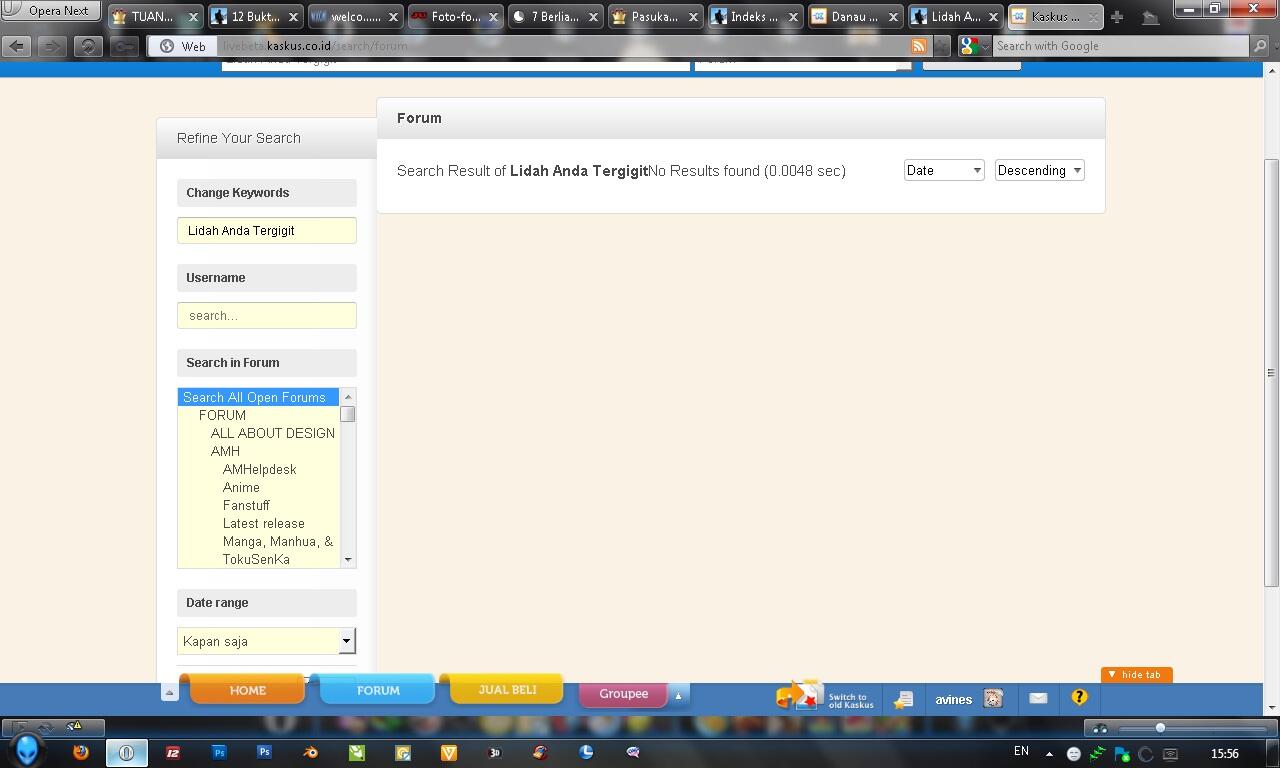Adjust the Opera zoom slider
This screenshot has height=768, width=1280.
[1160, 728]
